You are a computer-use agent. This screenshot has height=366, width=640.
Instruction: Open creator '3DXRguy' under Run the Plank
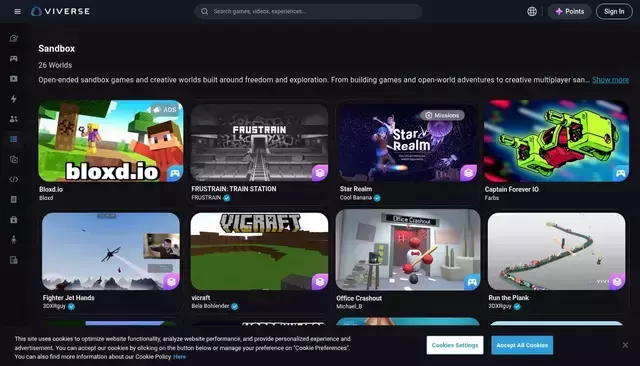[x=500, y=306]
